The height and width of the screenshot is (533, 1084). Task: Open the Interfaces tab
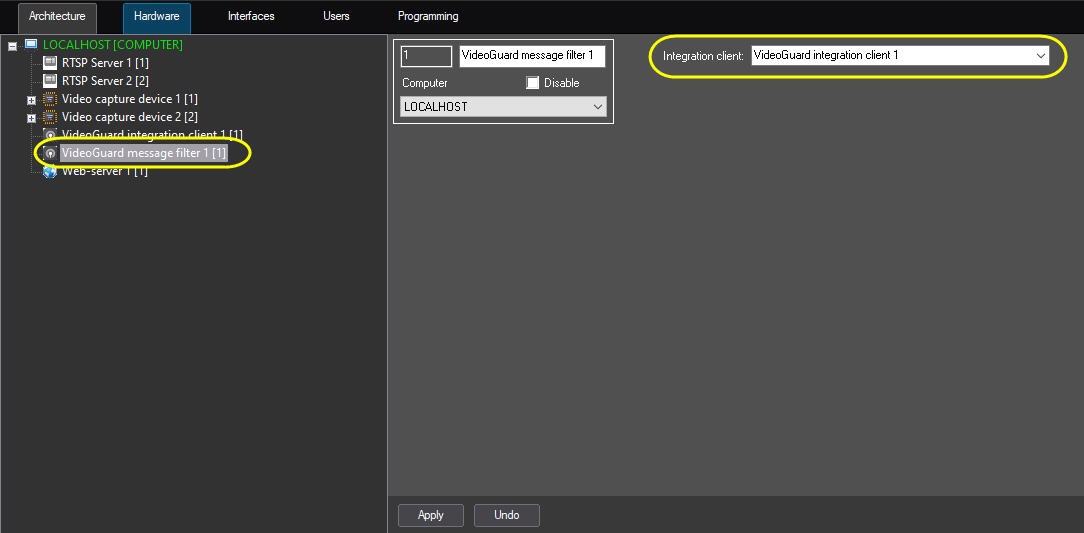[x=251, y=16]
